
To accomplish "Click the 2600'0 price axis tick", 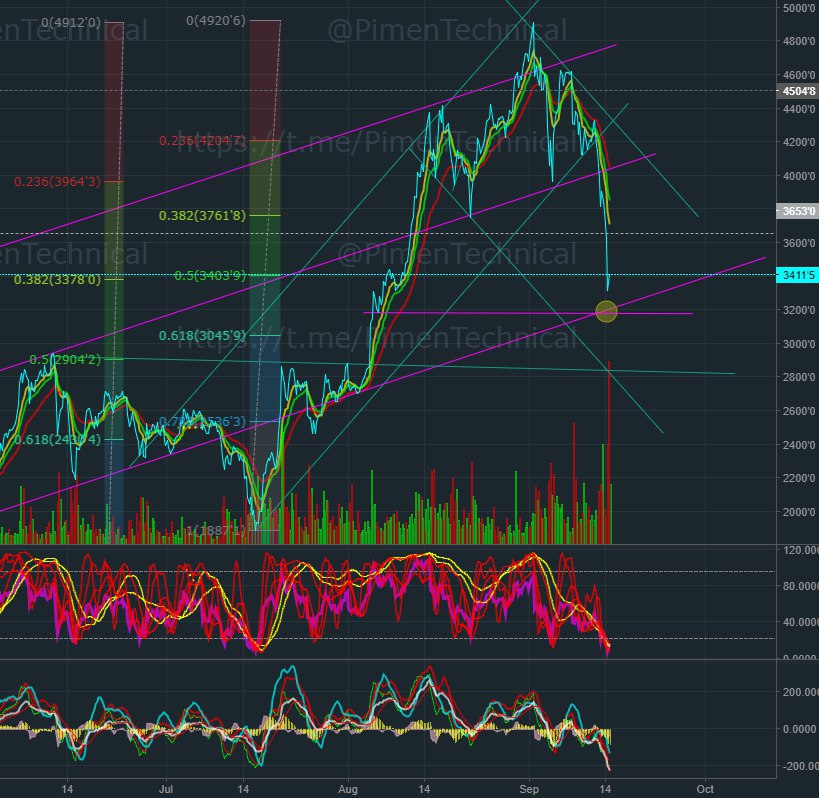I will [799, 411].
